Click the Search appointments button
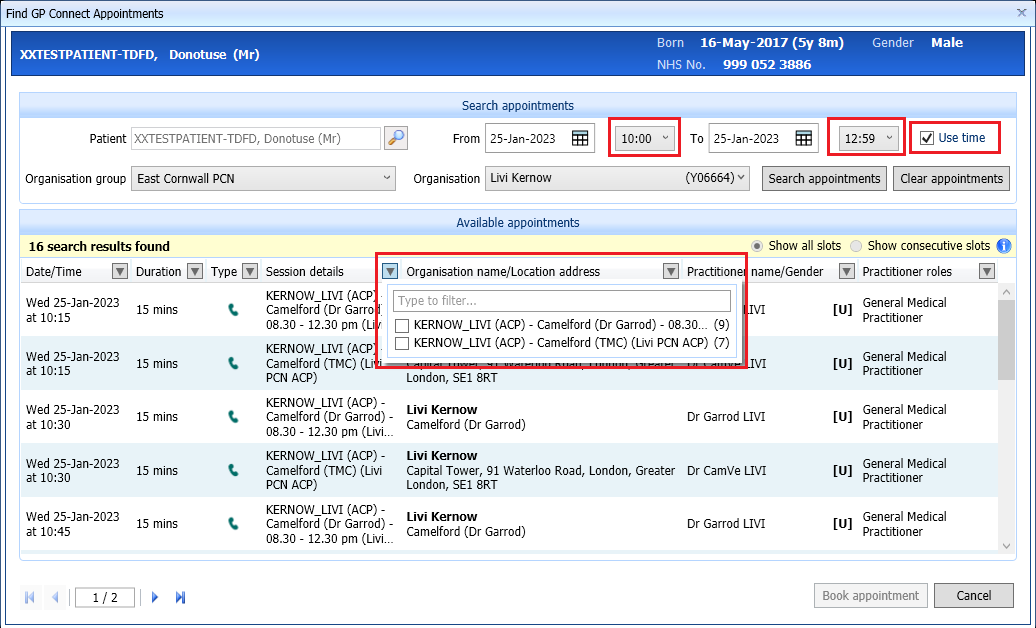 tap(824, 178)
